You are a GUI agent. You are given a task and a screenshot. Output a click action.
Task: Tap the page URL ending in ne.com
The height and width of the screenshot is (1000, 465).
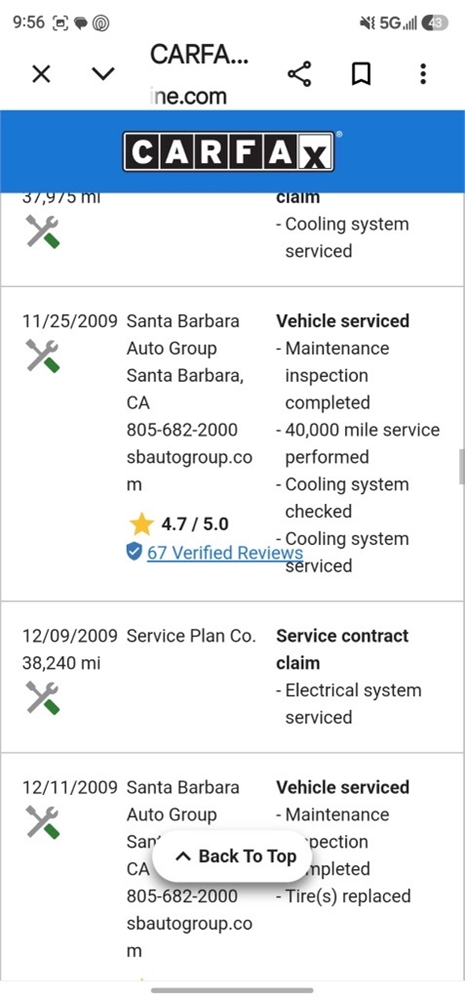(189, 97)
